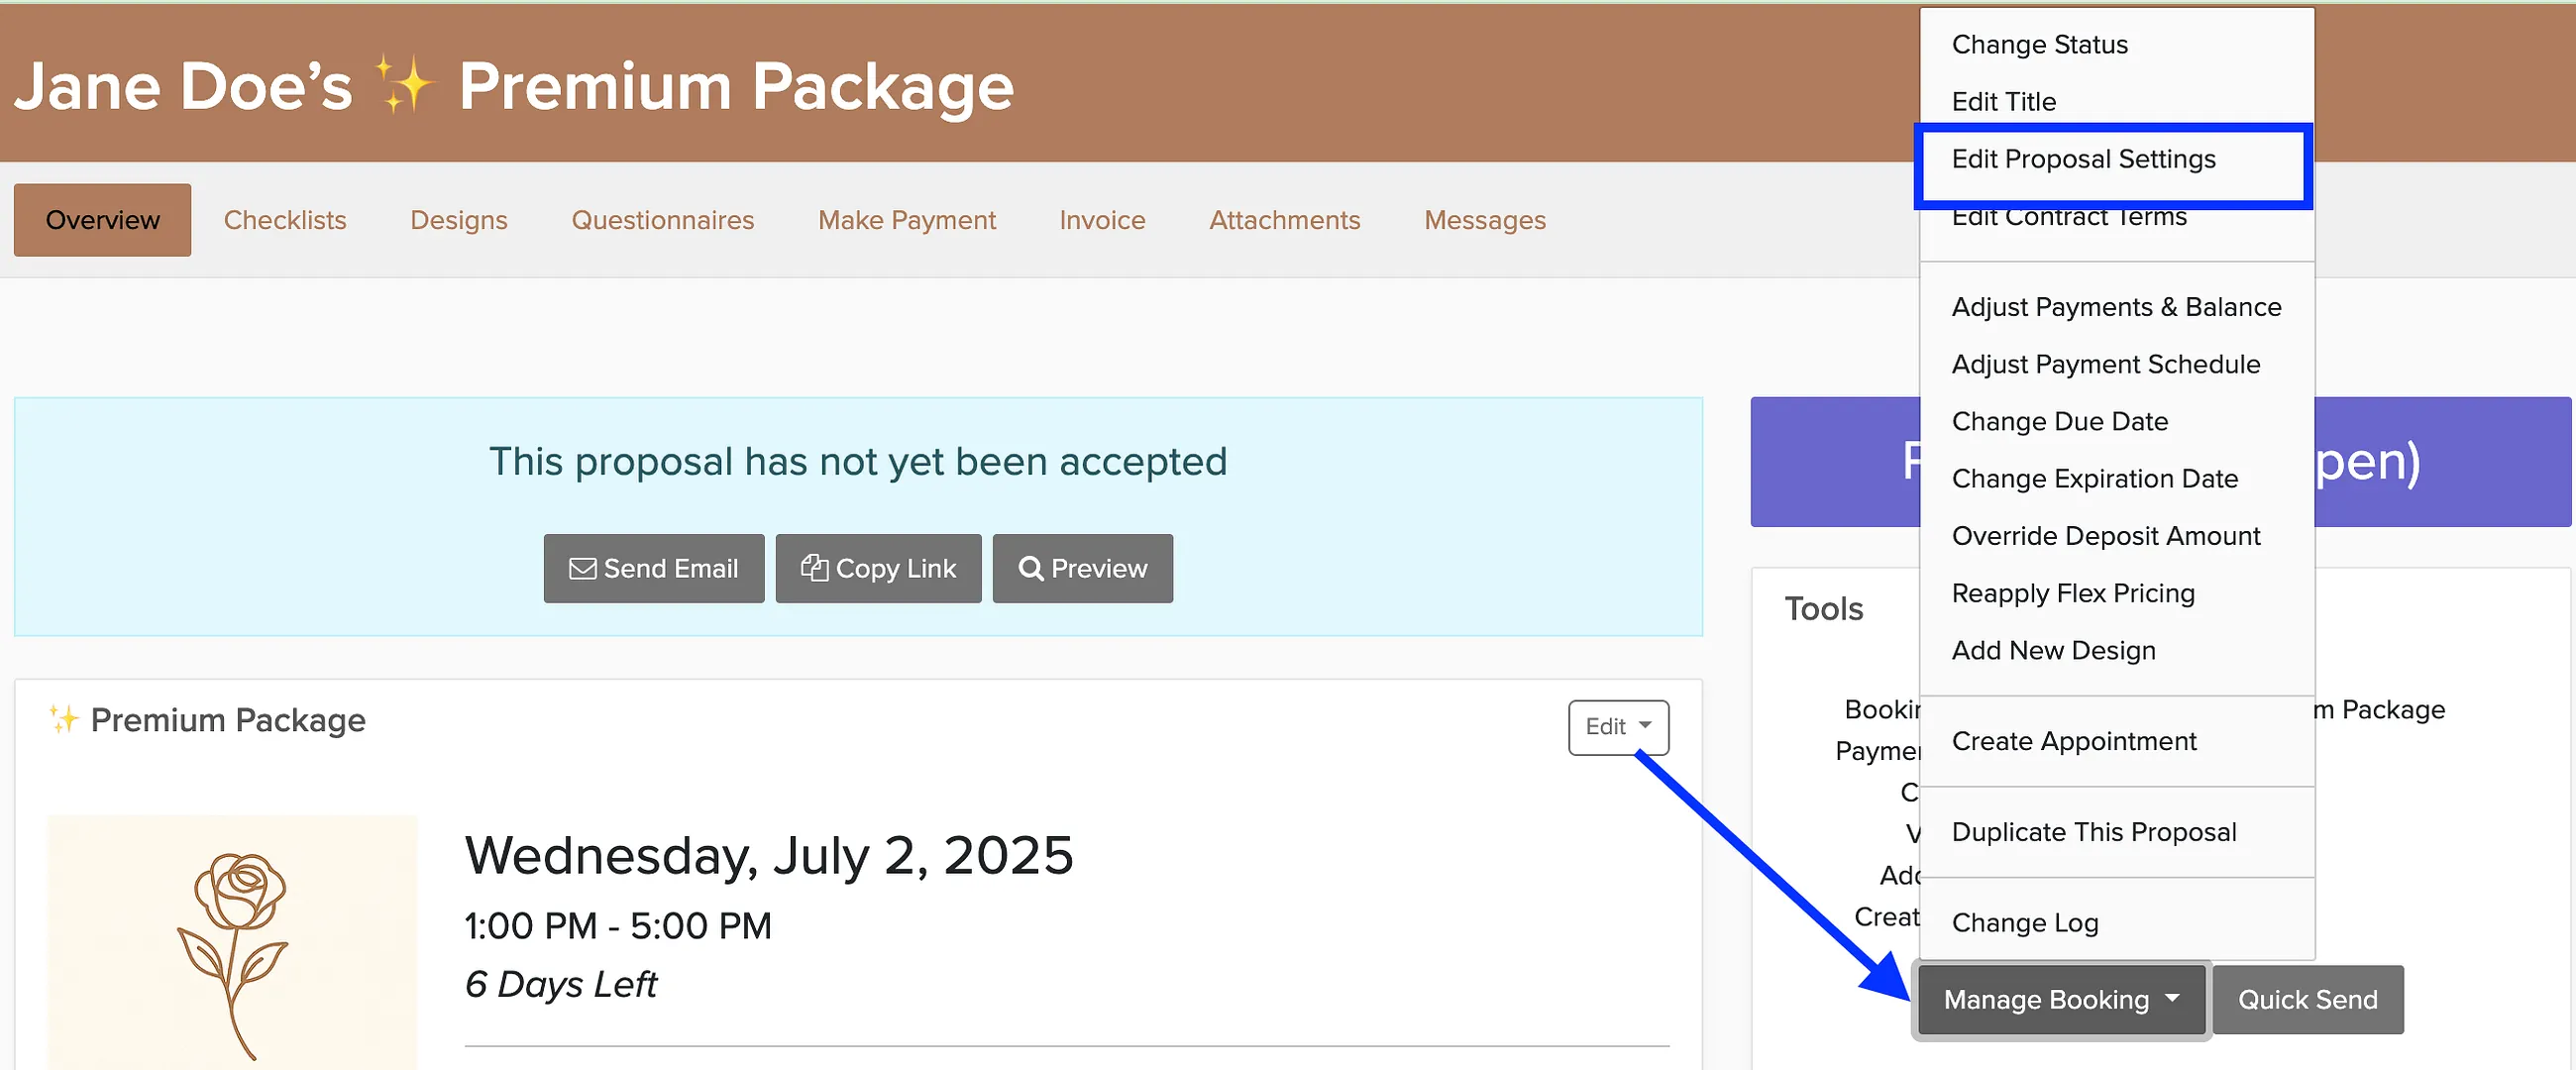
Task: Click the rose illustration thumbnail
Action: click(x=232, y=942)
